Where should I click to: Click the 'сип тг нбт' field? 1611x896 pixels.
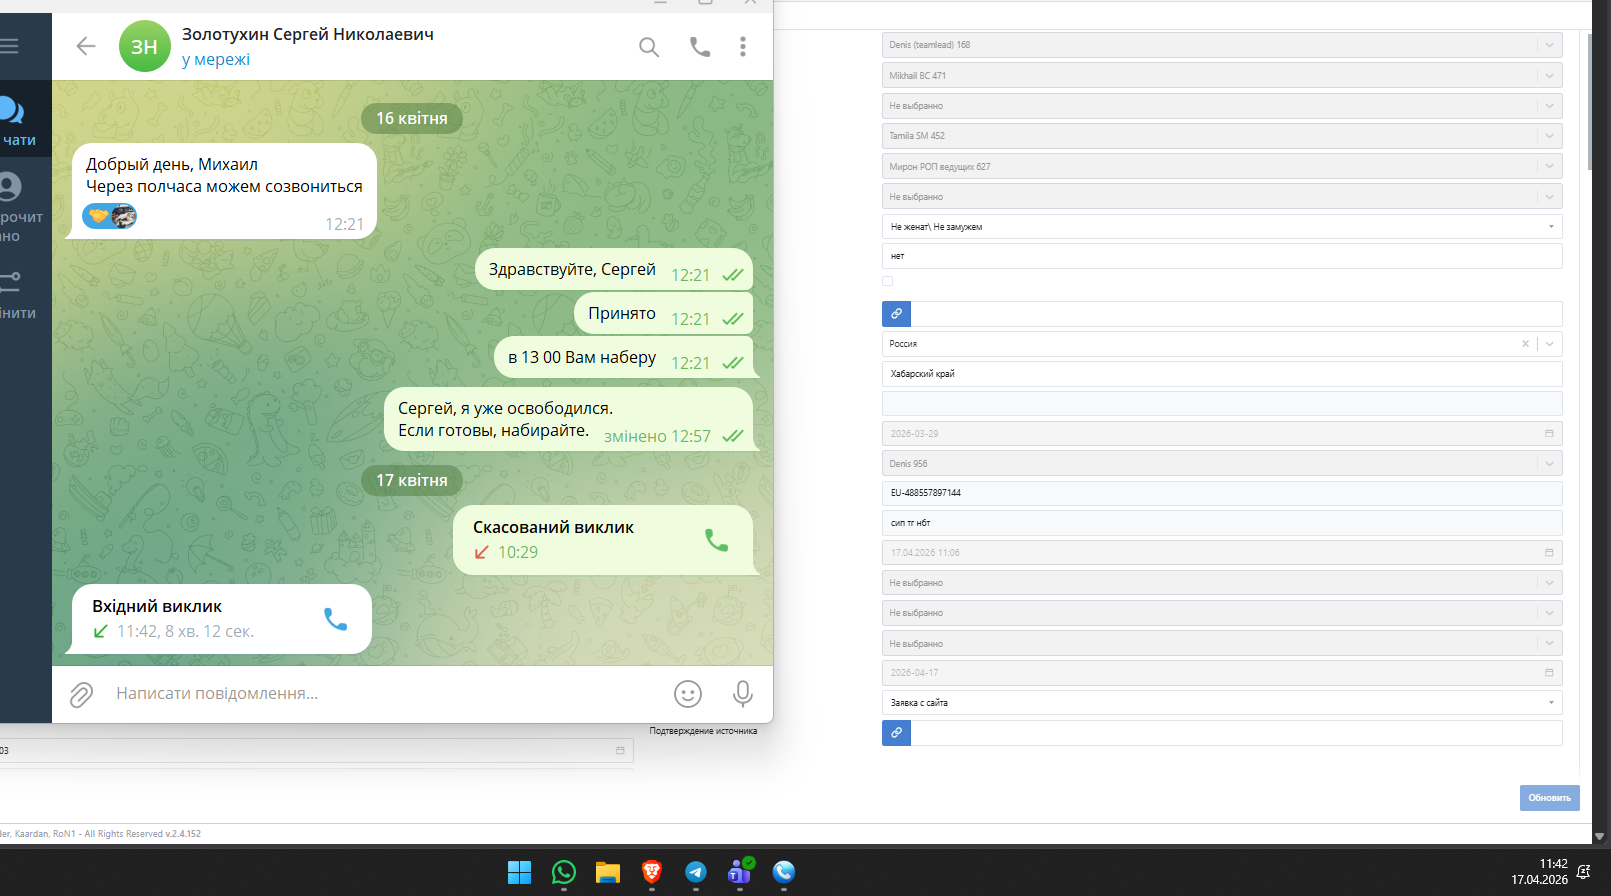click(1222, 523)
